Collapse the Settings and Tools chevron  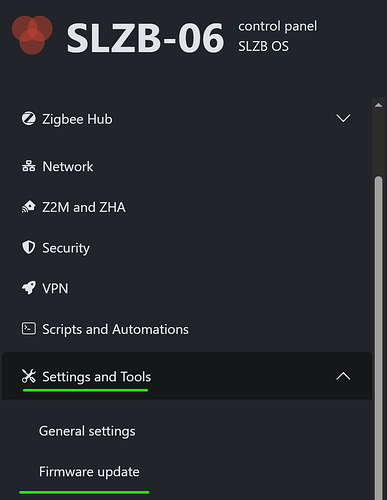343,376
